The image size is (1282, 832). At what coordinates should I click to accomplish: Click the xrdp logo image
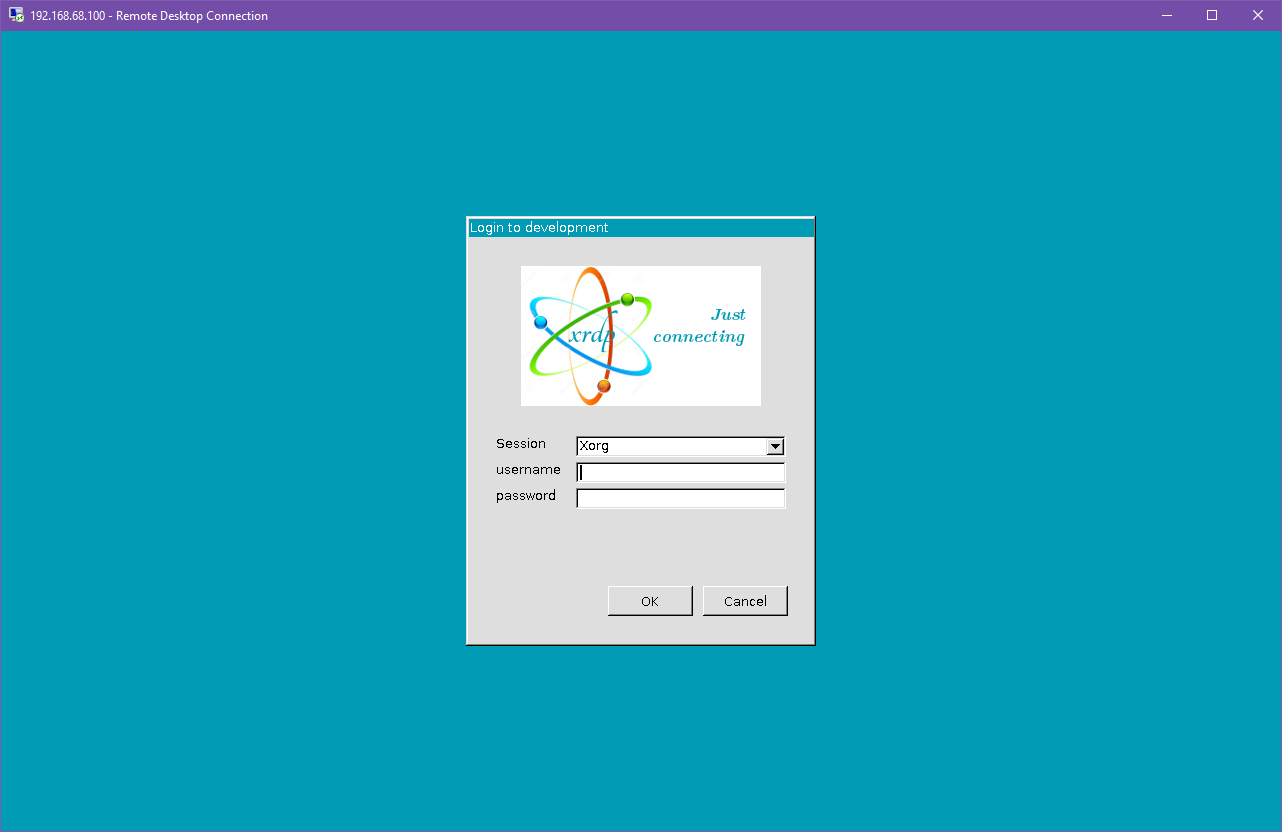pos(641,336)
